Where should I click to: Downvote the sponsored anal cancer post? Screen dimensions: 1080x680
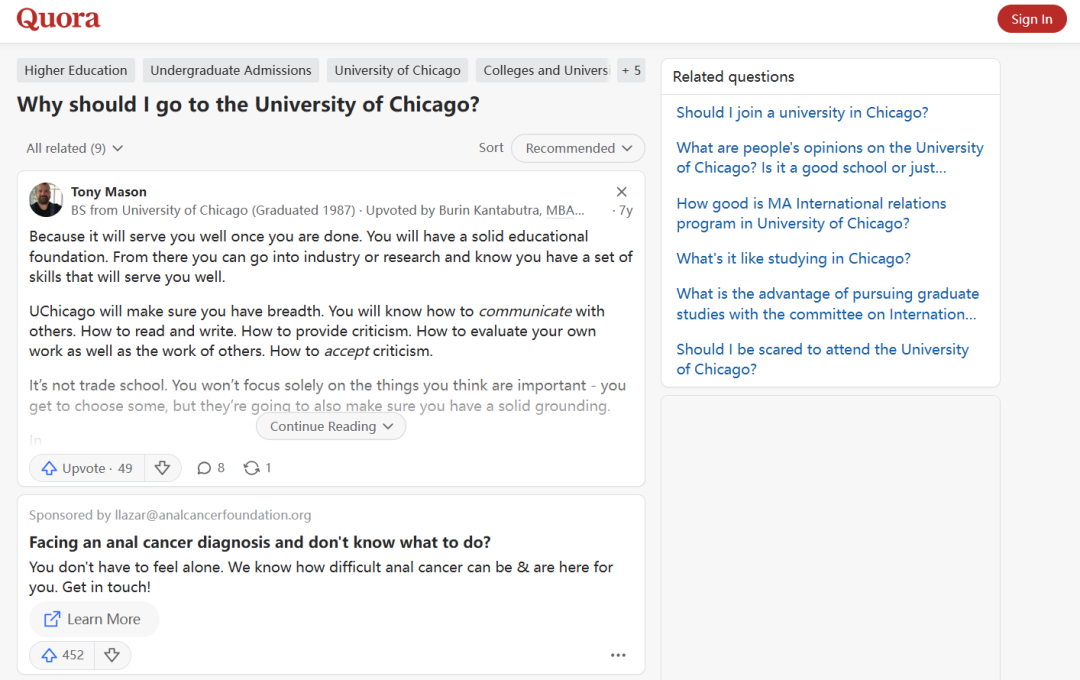click(112, 655)
